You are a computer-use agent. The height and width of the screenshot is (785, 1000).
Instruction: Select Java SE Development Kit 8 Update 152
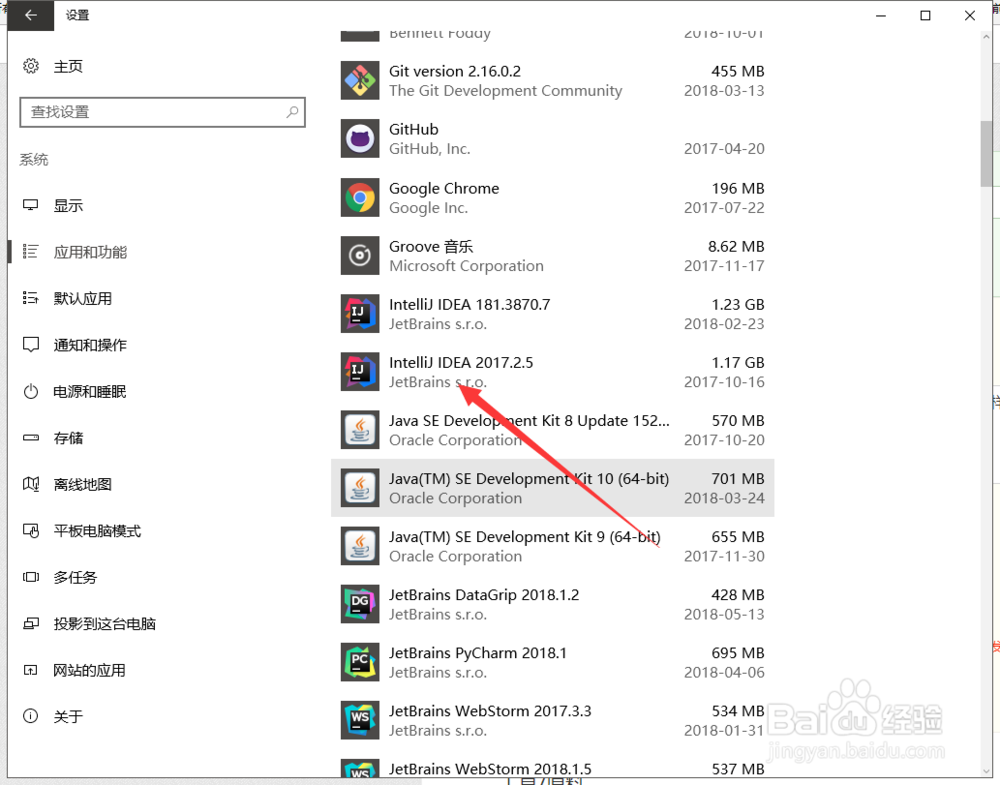coord(529,421)
